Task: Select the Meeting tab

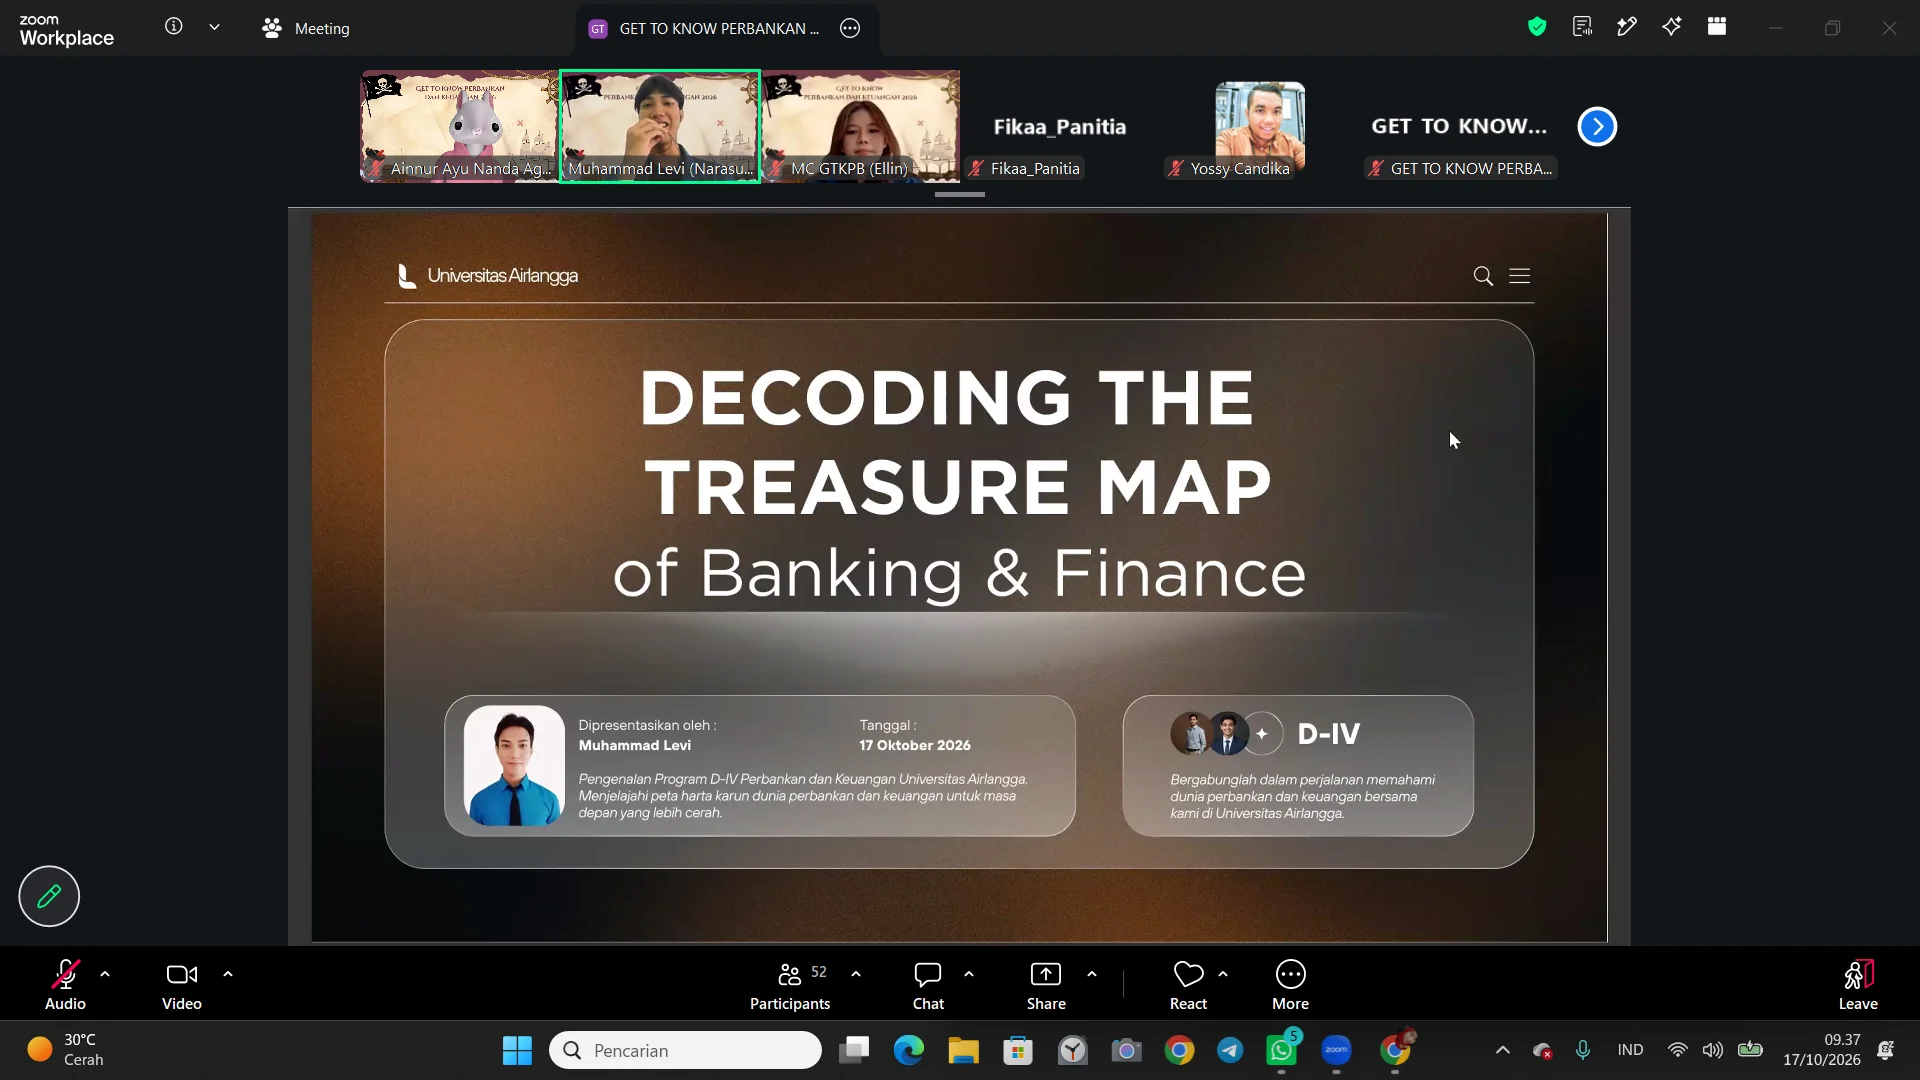Action: click(x=306, y=28)
